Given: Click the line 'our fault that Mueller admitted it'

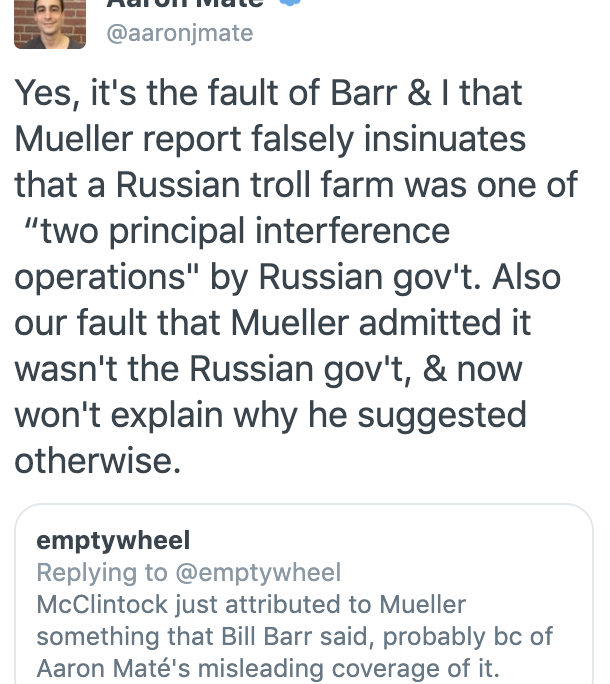Looking at the screenshot, I should 273,323.
